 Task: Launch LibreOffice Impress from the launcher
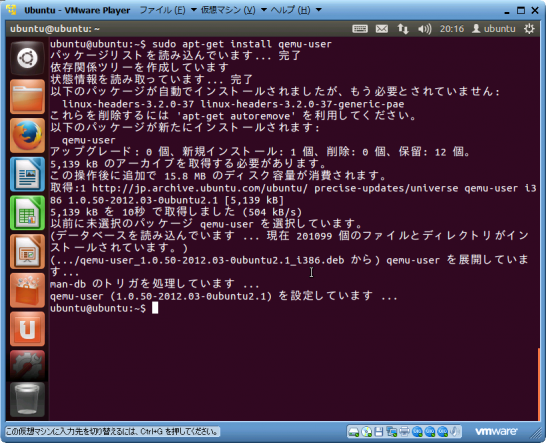(x=27, y=251)
